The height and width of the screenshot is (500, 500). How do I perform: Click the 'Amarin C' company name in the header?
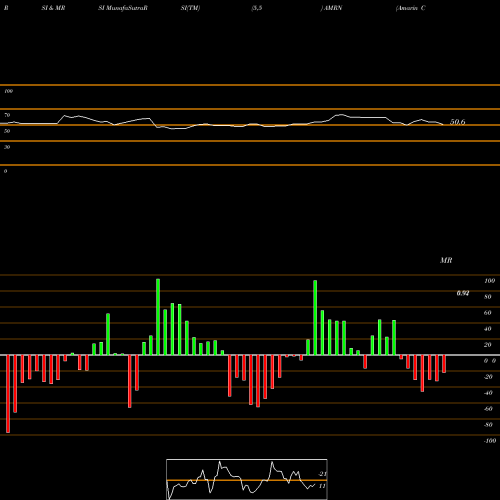point(411,8)
